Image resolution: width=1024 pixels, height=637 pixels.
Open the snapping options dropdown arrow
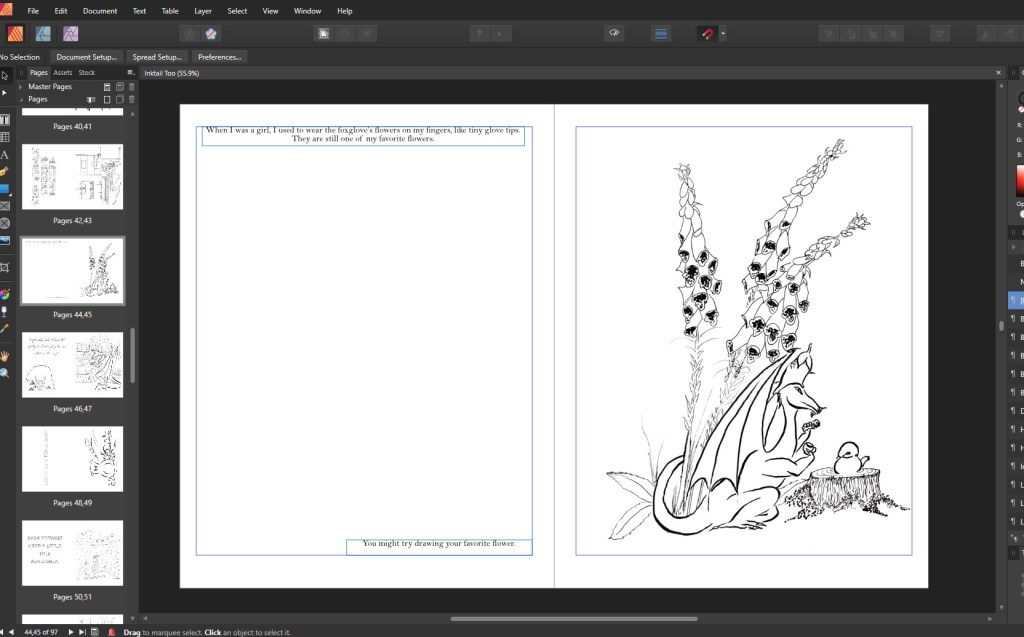tap(723, 34)
